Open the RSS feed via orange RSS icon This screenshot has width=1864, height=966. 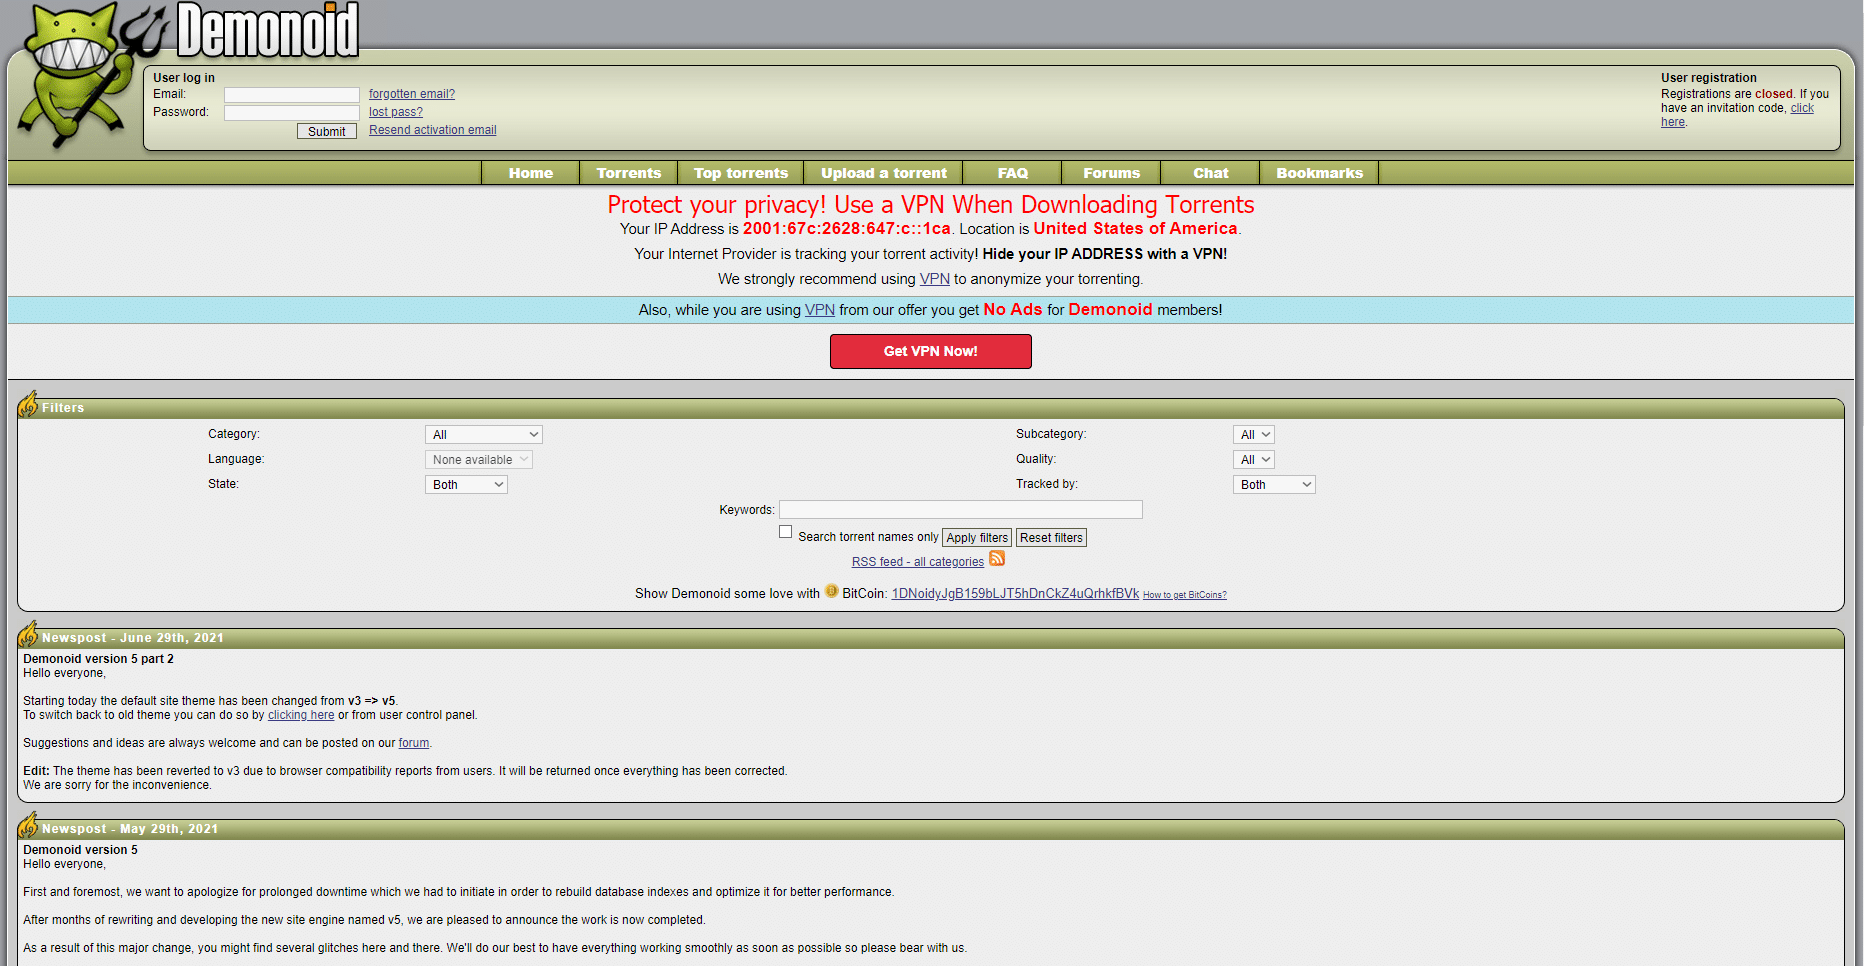click(x=996, y=559)
